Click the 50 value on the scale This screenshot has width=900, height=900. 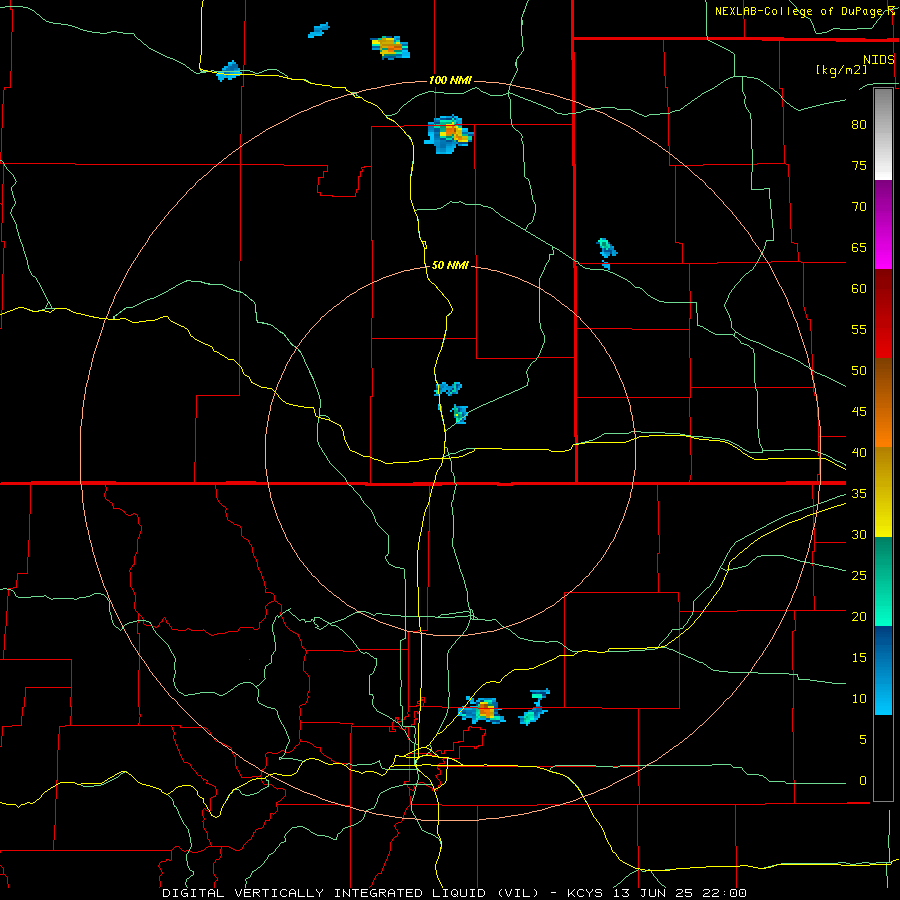(859, 371)
